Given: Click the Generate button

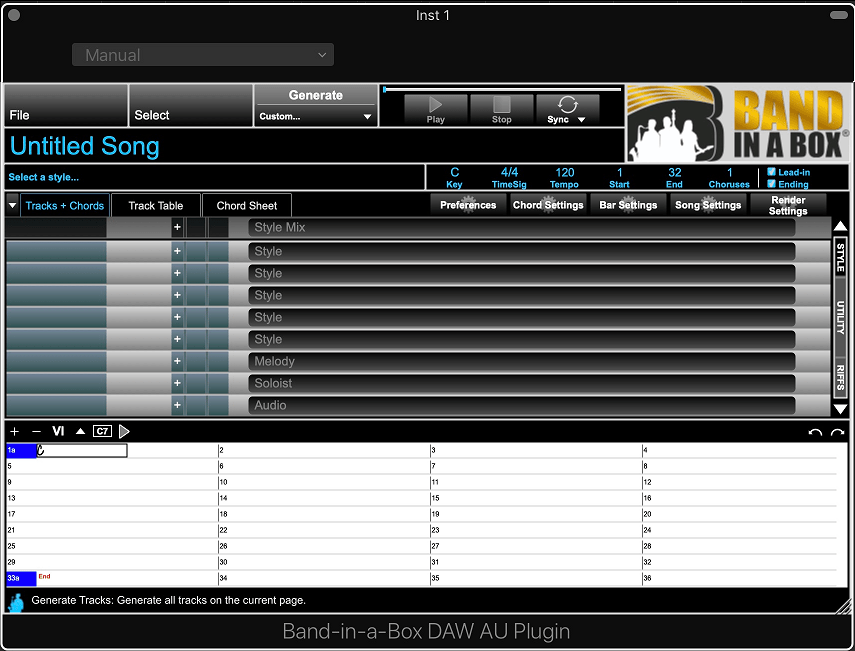Looking at the screenshot, I should 316,95.
